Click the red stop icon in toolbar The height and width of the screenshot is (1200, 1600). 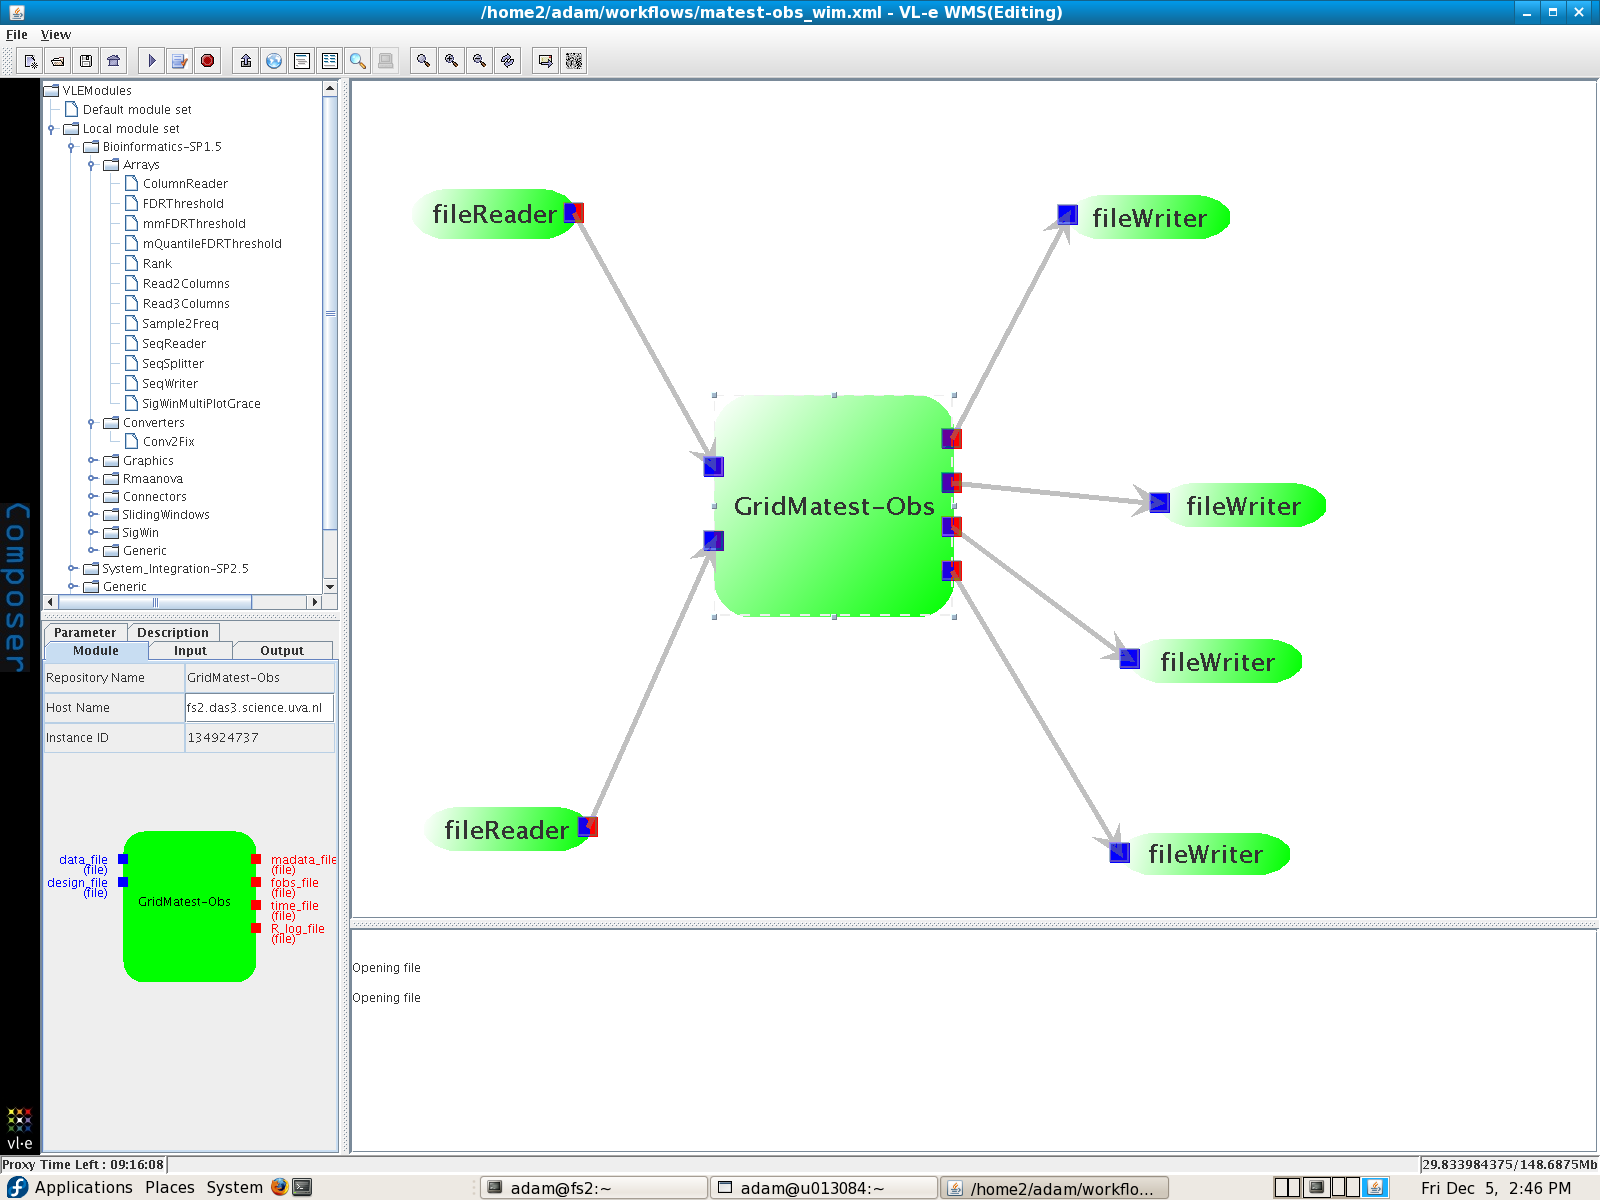coord(207,61)
